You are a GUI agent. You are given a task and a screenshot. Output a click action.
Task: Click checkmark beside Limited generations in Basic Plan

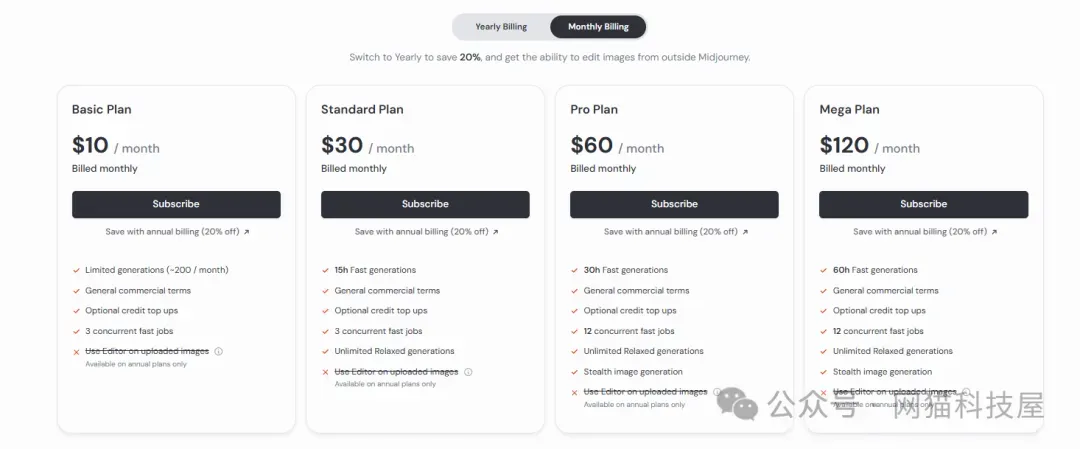(76, 270)
